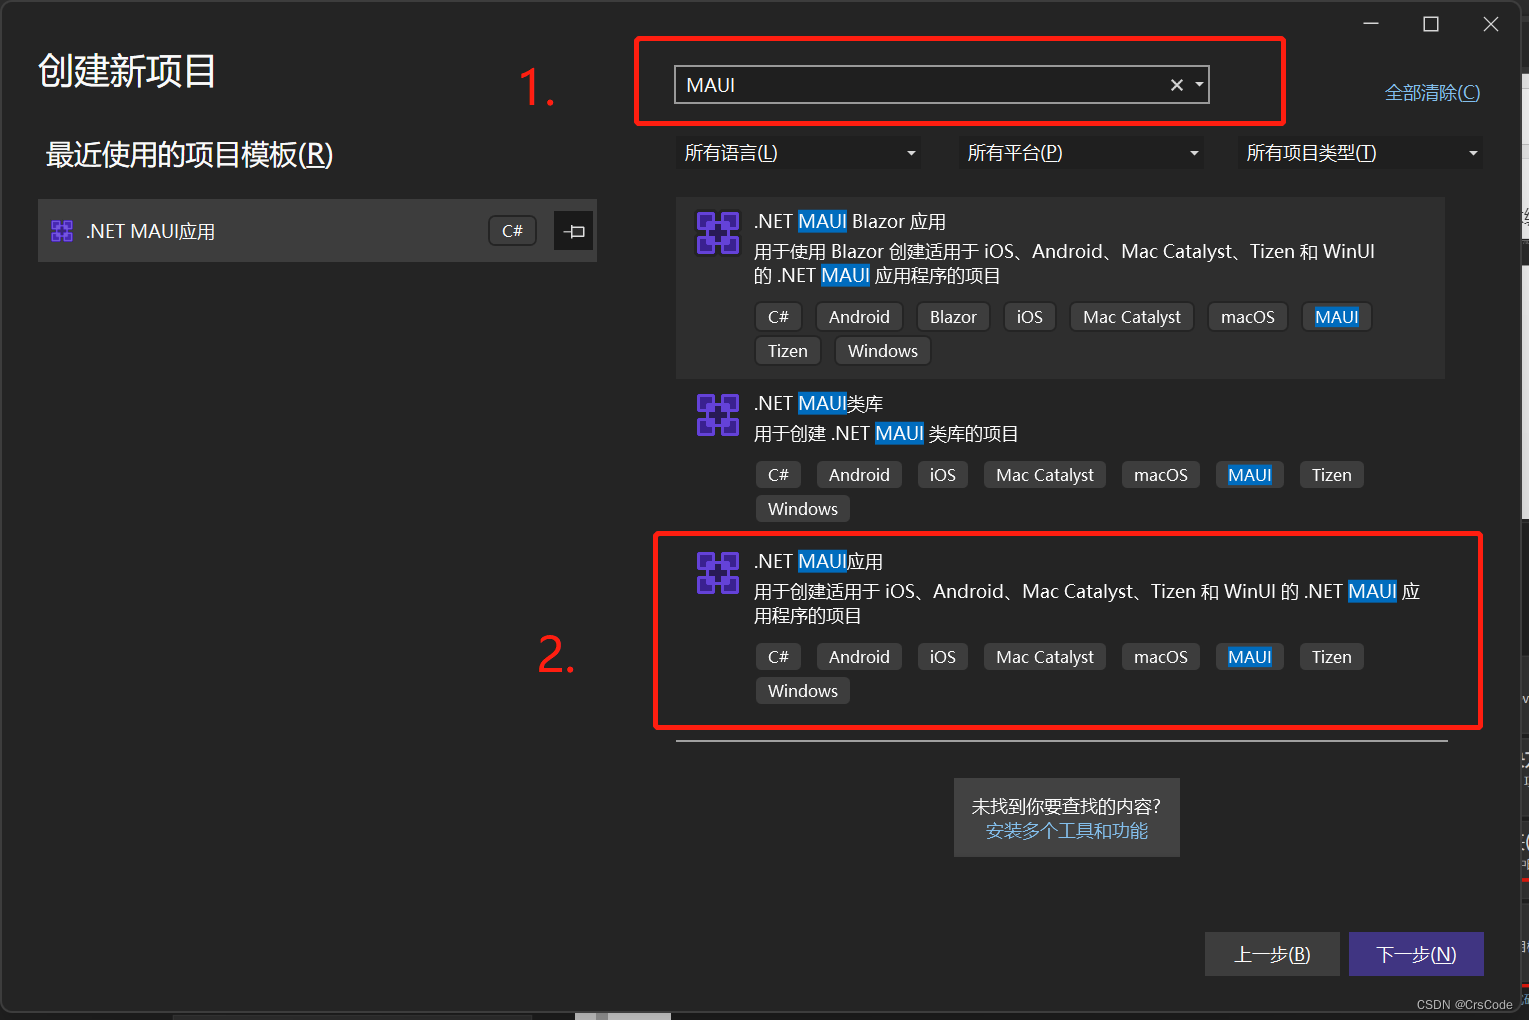This screenshot has width=1529, height=1020.
Task: Select the .NET MAUI应用 template title in results
Action: point(818,561)
